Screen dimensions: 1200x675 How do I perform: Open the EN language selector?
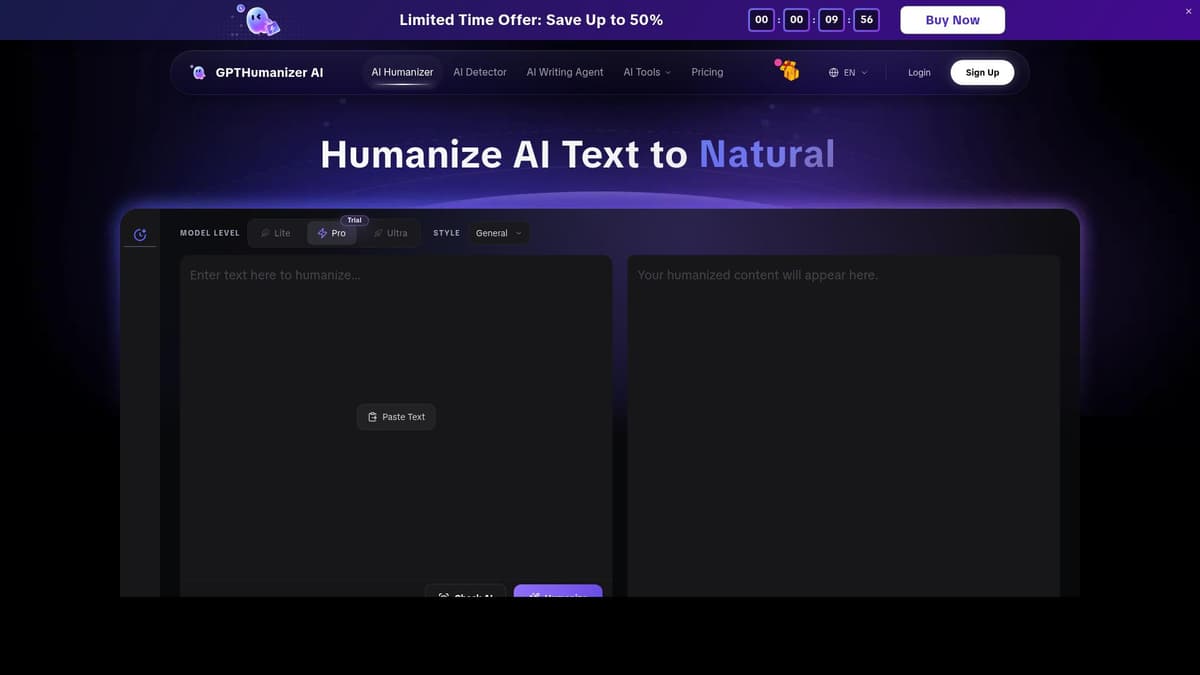[848, 72]
